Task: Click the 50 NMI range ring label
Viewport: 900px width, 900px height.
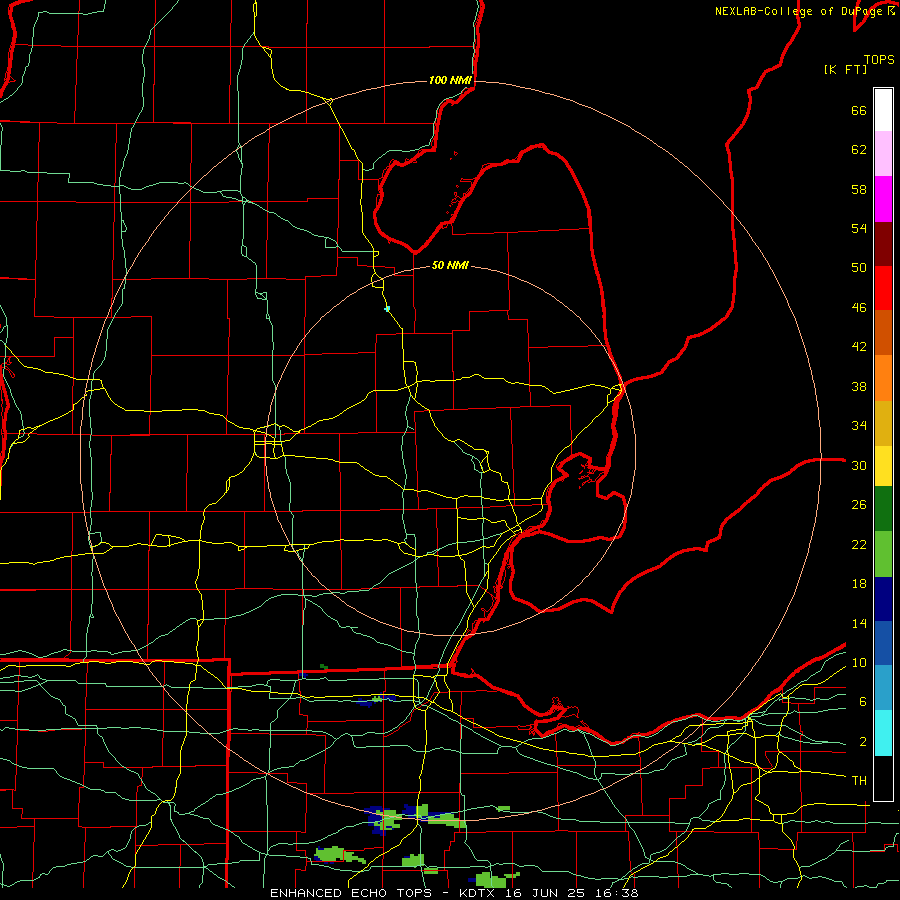Action: coord(451,265)
